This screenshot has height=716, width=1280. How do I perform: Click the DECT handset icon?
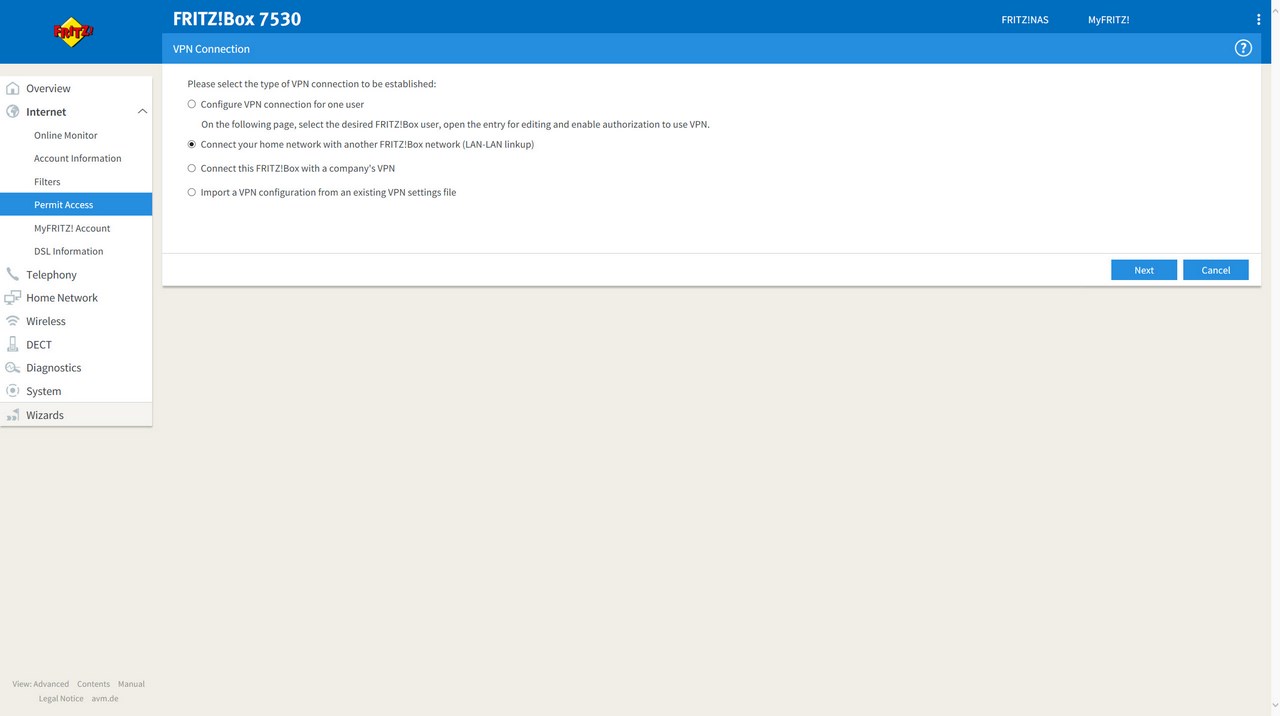pyautogui.click(x=13, y=344)
